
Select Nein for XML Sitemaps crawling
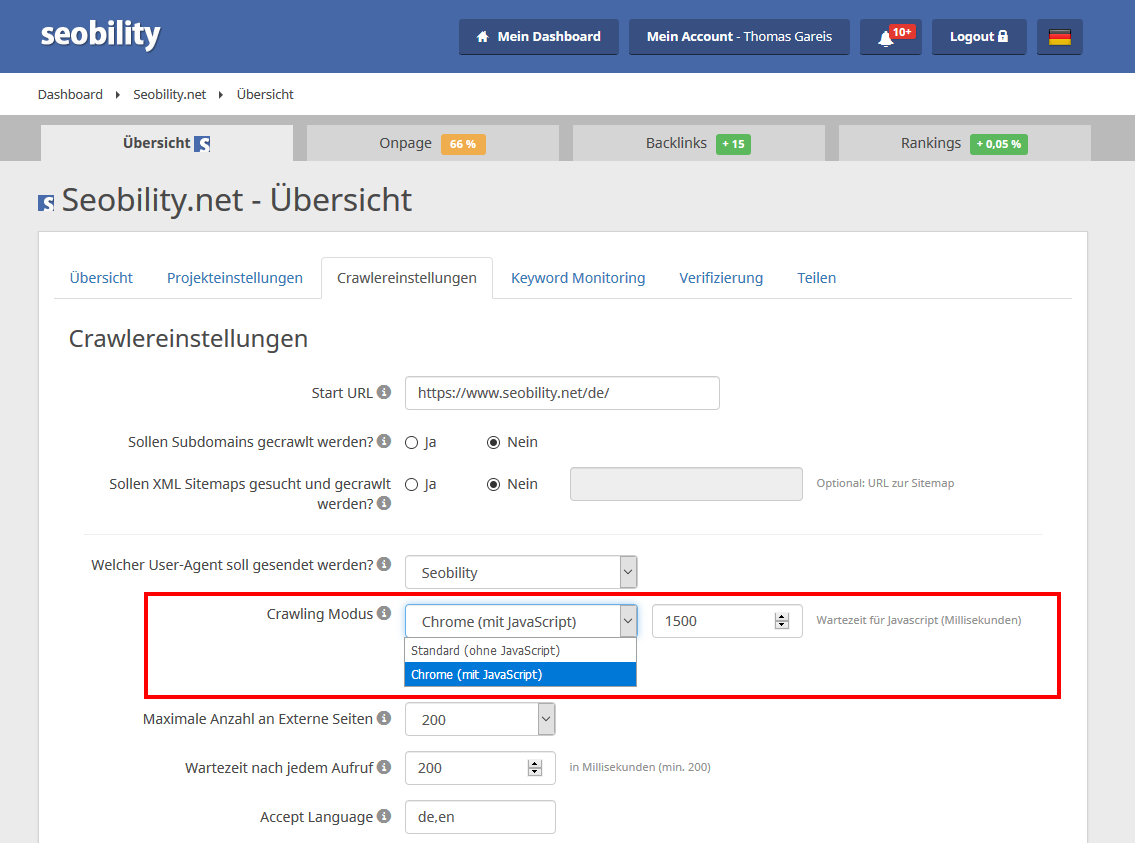pos(494,485)
